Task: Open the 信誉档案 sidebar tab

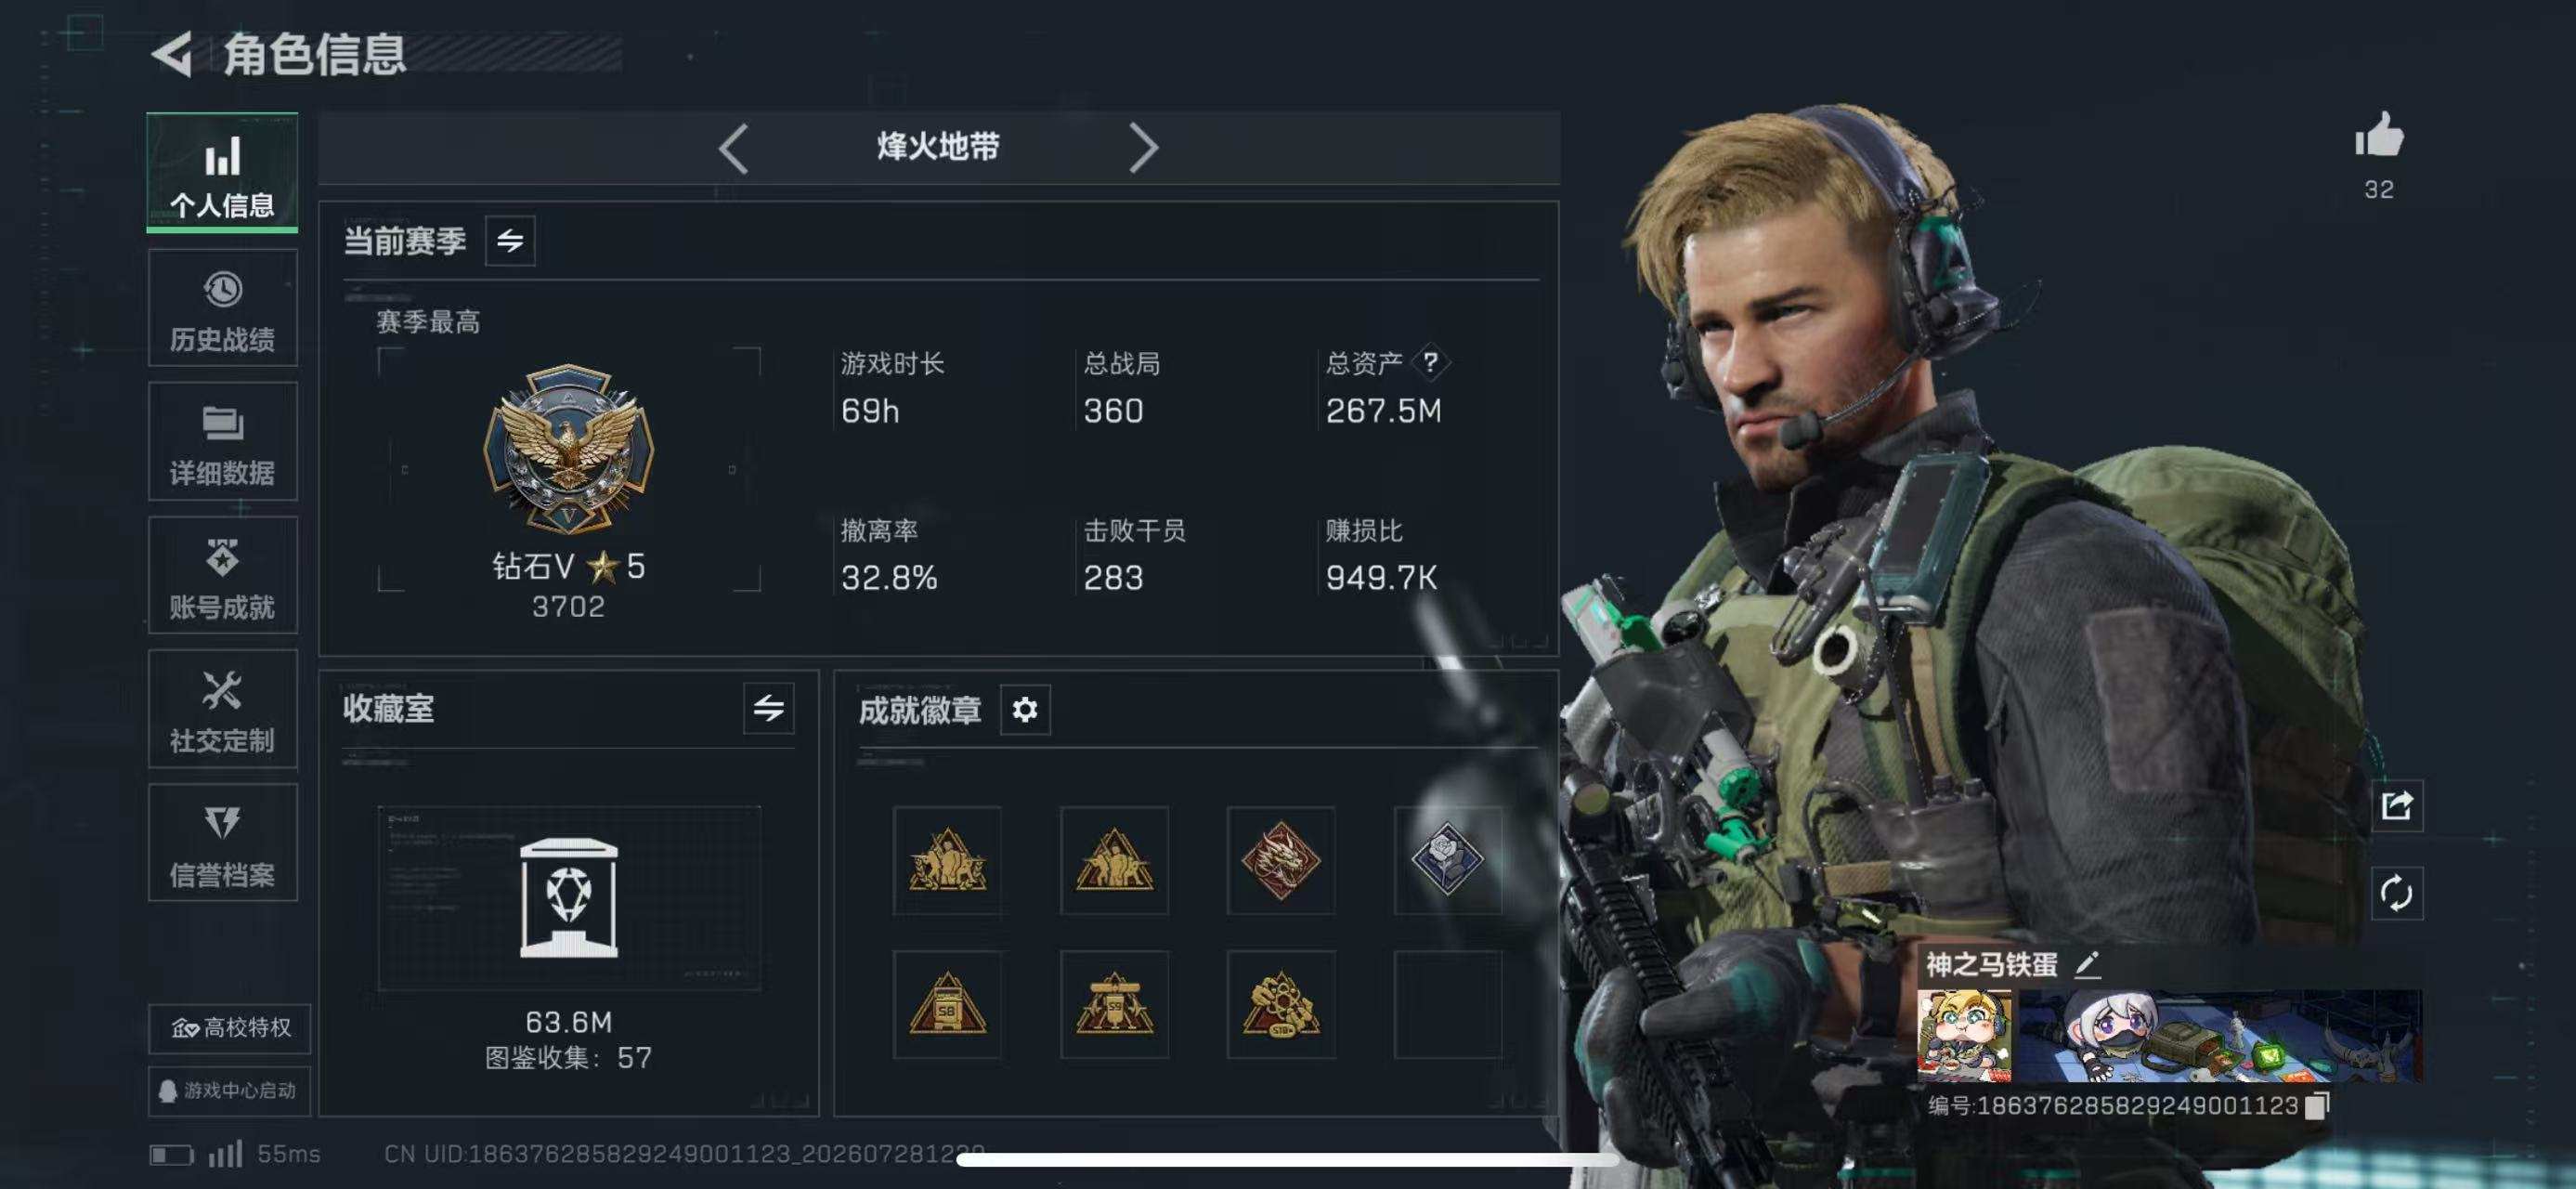Action: pyautogui.click(x=222, y=843)
